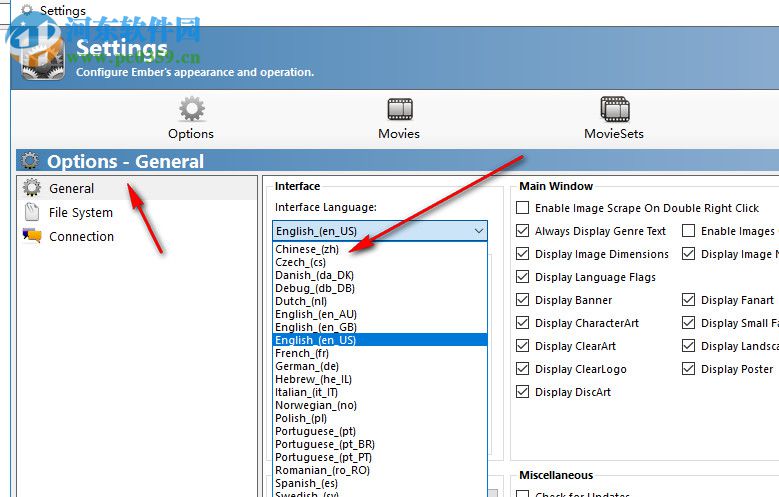Choose Hebrew_(he_IL) from language list
The width and height of the screenshot is (779, 497).
380,379
